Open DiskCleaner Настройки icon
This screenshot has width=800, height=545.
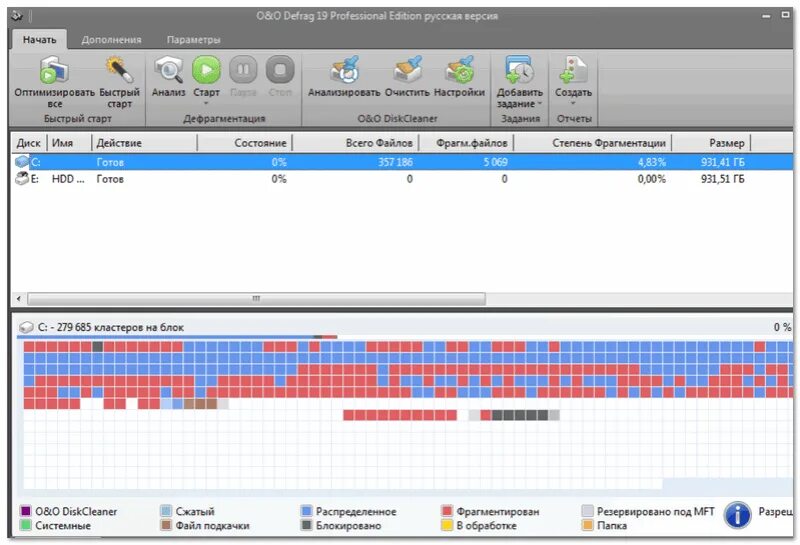click(x=459, y=70)
